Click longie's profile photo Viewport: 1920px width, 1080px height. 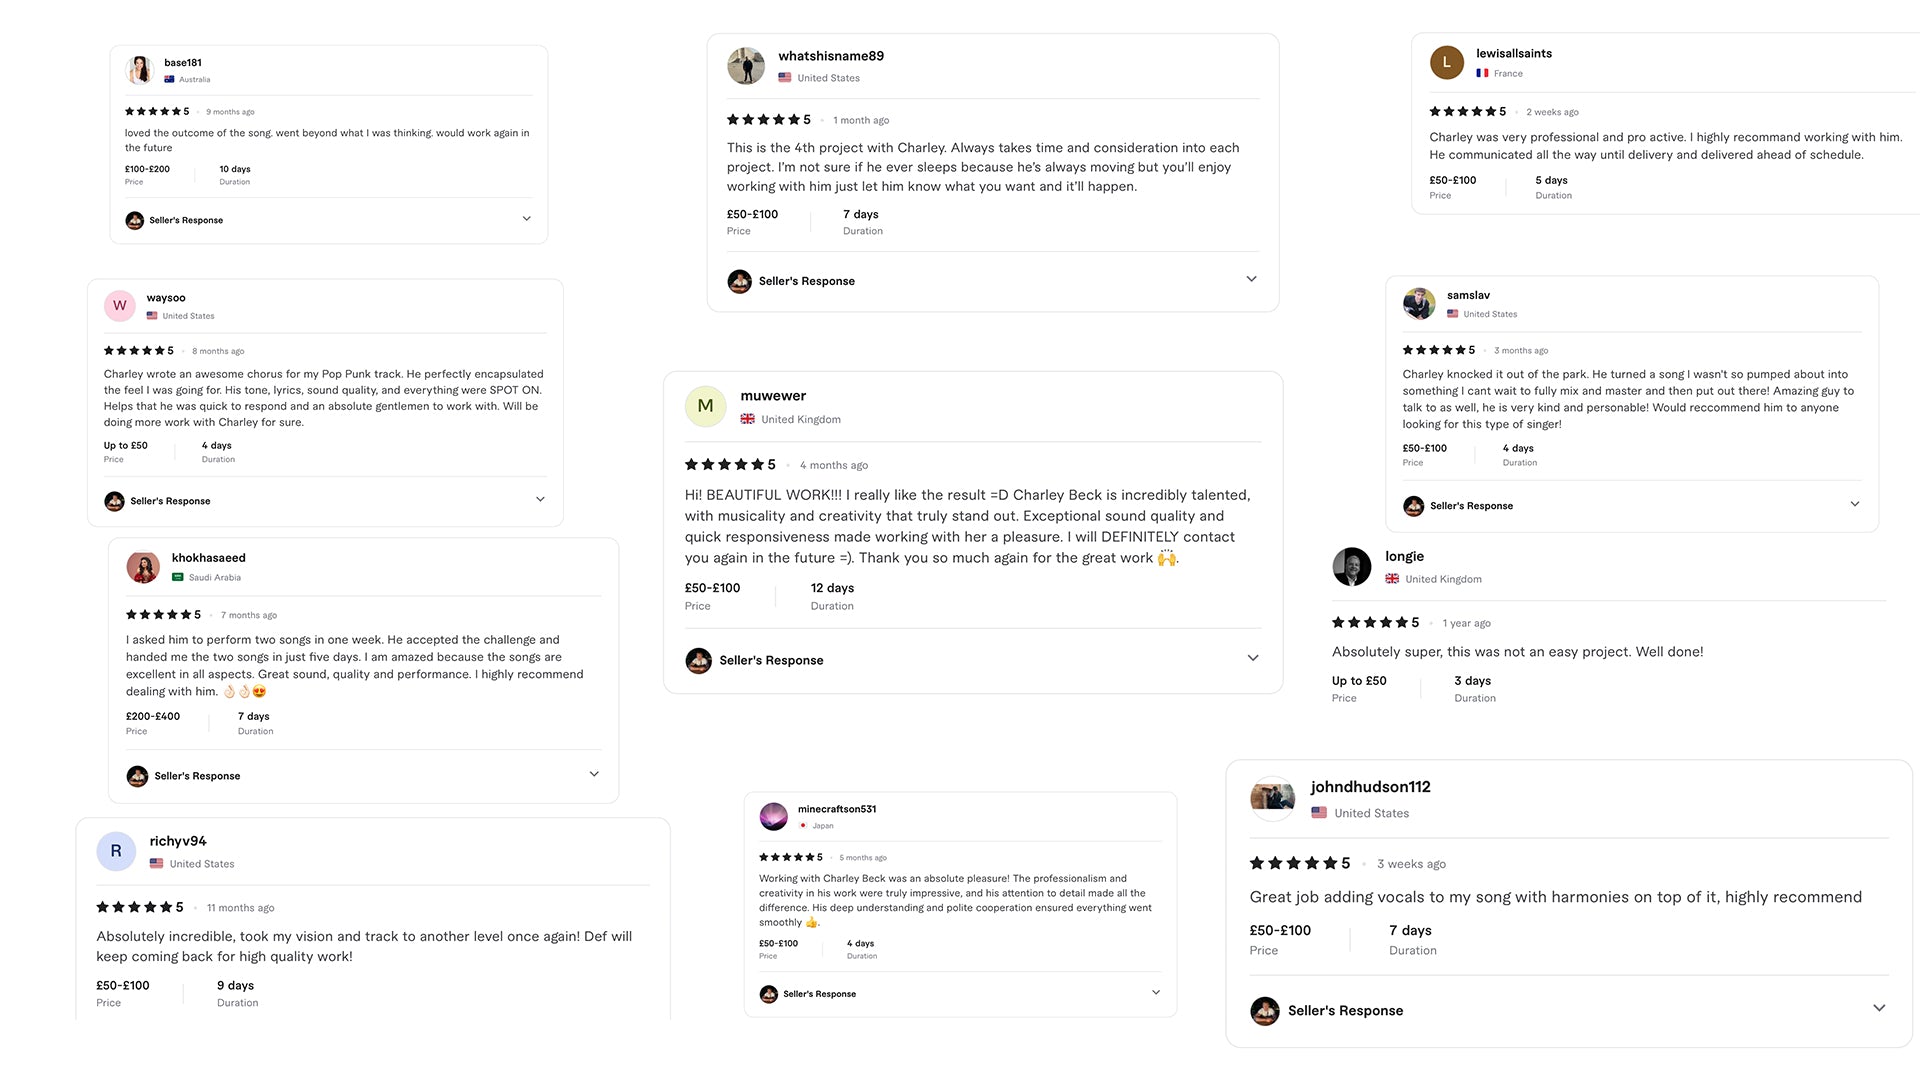tap(1351, 567)
